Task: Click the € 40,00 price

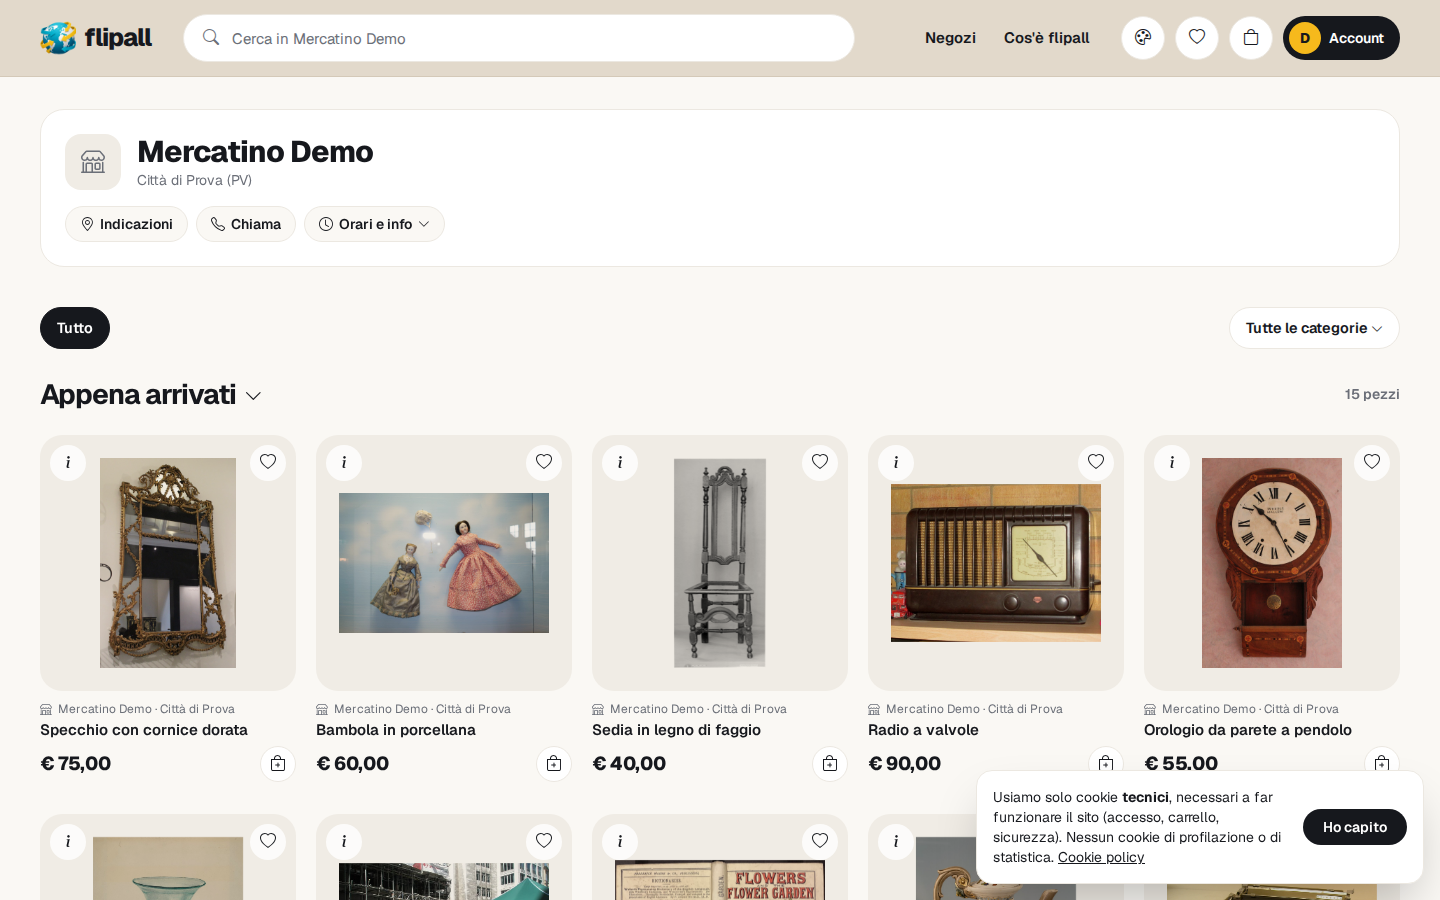Action: [629, 763]
